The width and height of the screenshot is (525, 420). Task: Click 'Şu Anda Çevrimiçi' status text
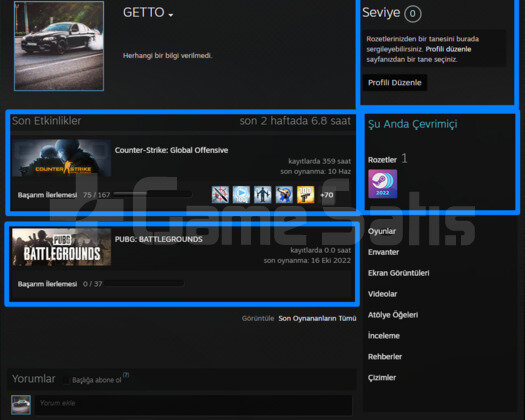pos(412,124)
